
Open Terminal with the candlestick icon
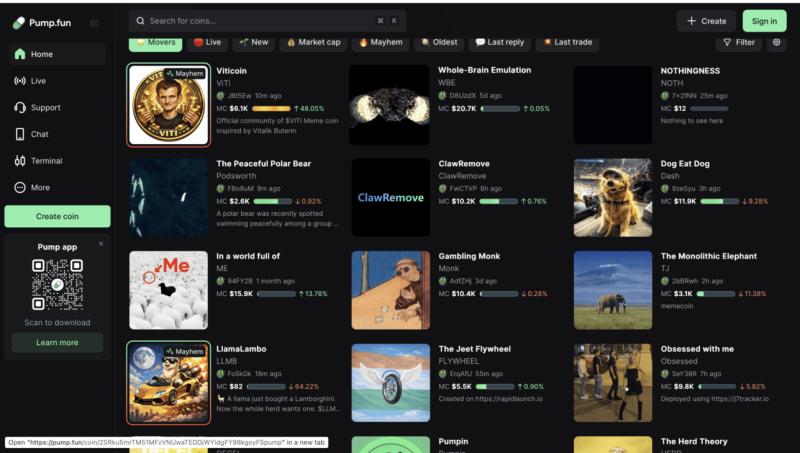(x=46, y=161)
